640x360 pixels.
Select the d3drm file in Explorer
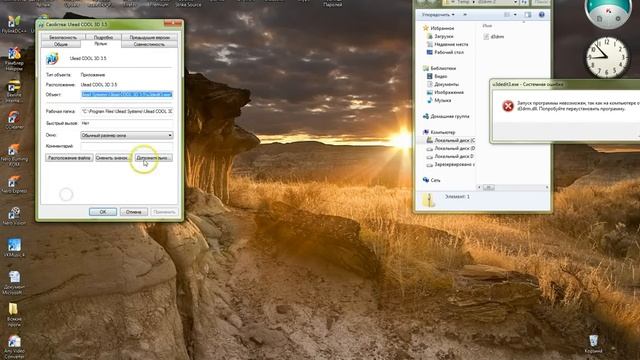(494, 37)
